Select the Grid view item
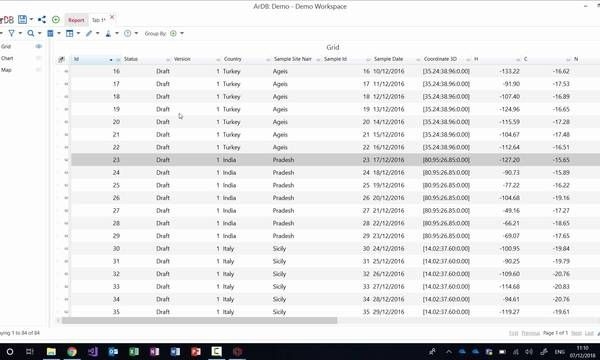 click(x=6, y=46)
